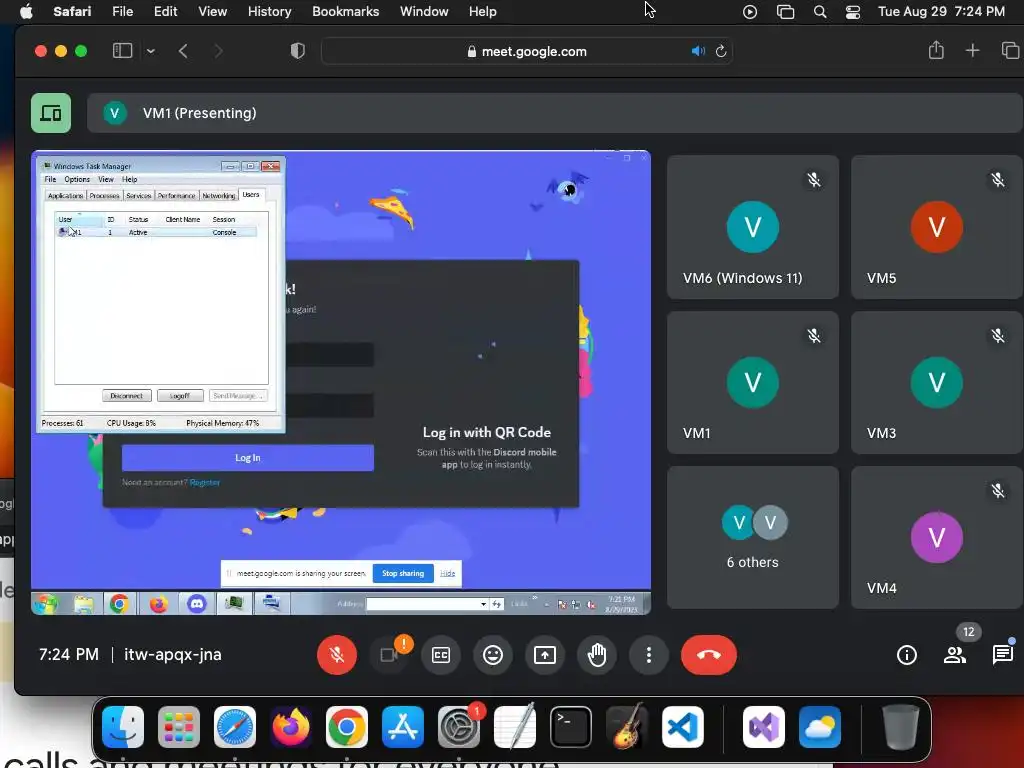
Task: Open a new tab plus button
Action: pyautogui.click(x=972, y=50)
